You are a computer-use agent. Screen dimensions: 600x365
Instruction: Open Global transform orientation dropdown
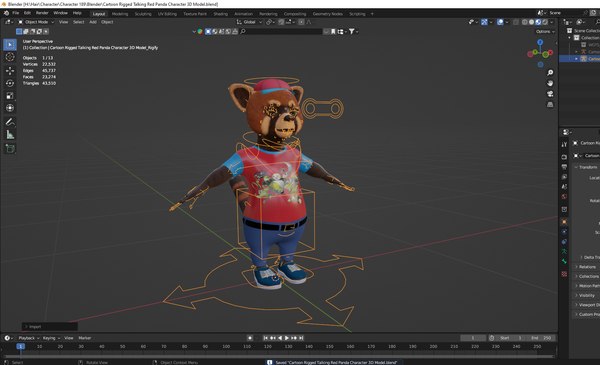[249, 22]
